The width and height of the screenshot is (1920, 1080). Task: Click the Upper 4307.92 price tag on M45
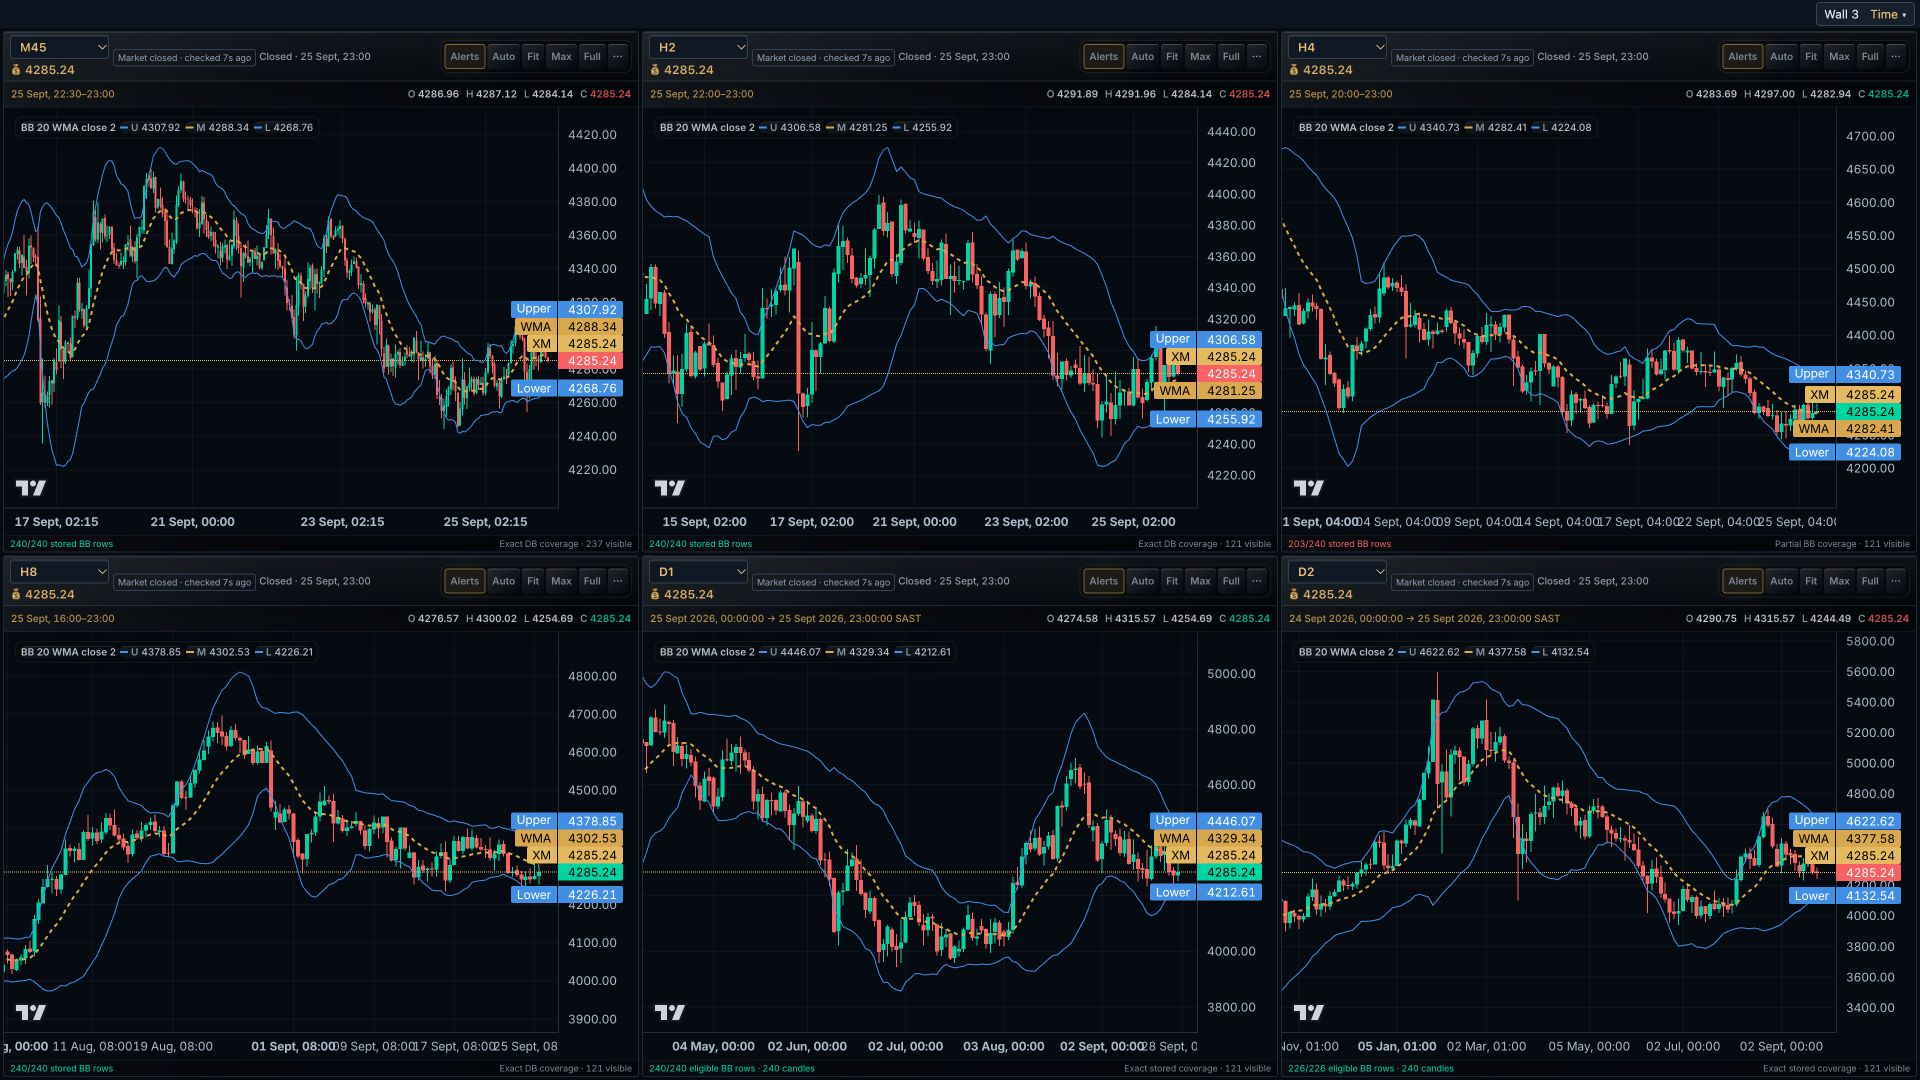point(567,309)
